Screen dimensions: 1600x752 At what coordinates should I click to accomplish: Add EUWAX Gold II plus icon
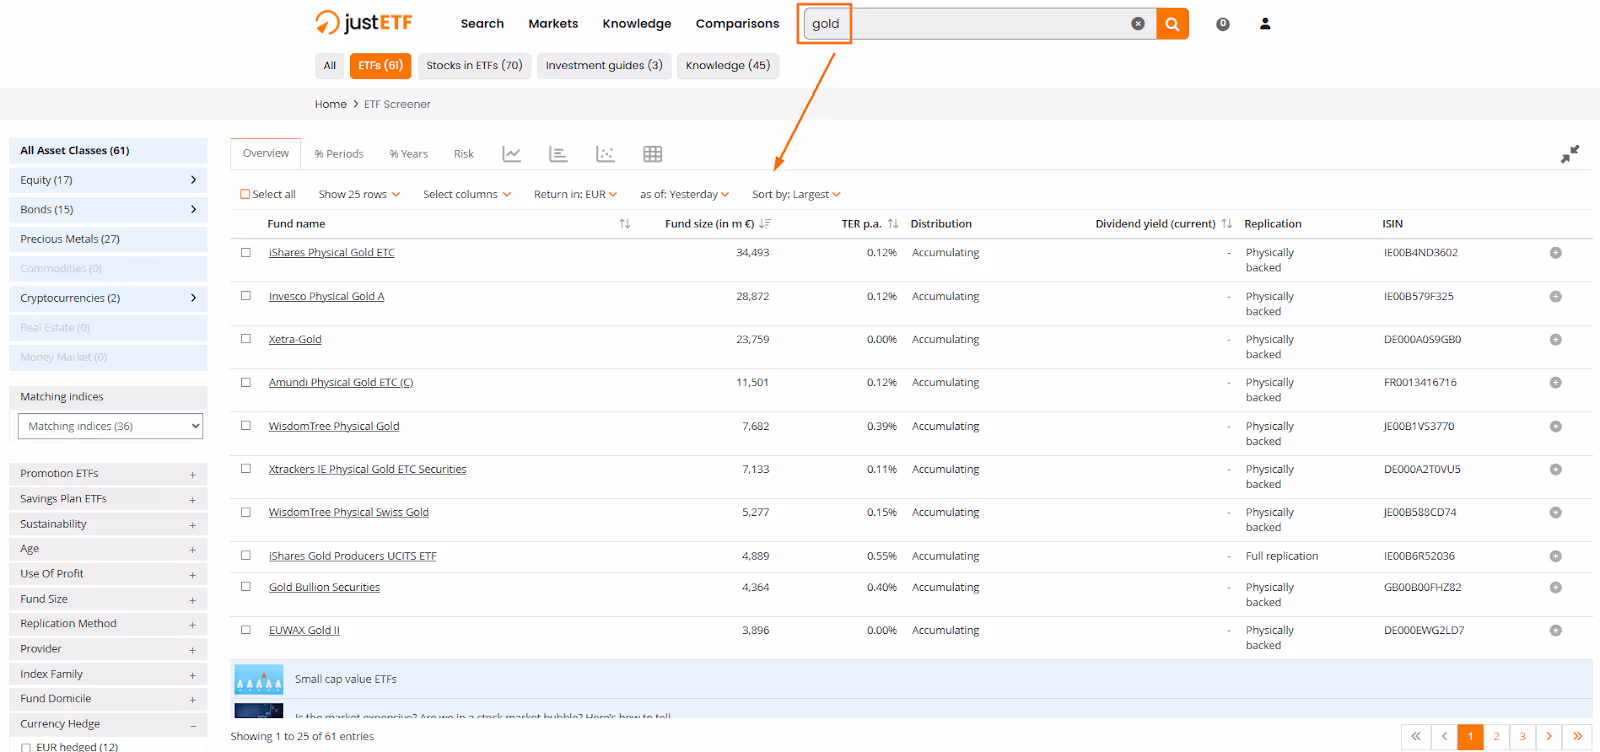(x=1555, y=631)
